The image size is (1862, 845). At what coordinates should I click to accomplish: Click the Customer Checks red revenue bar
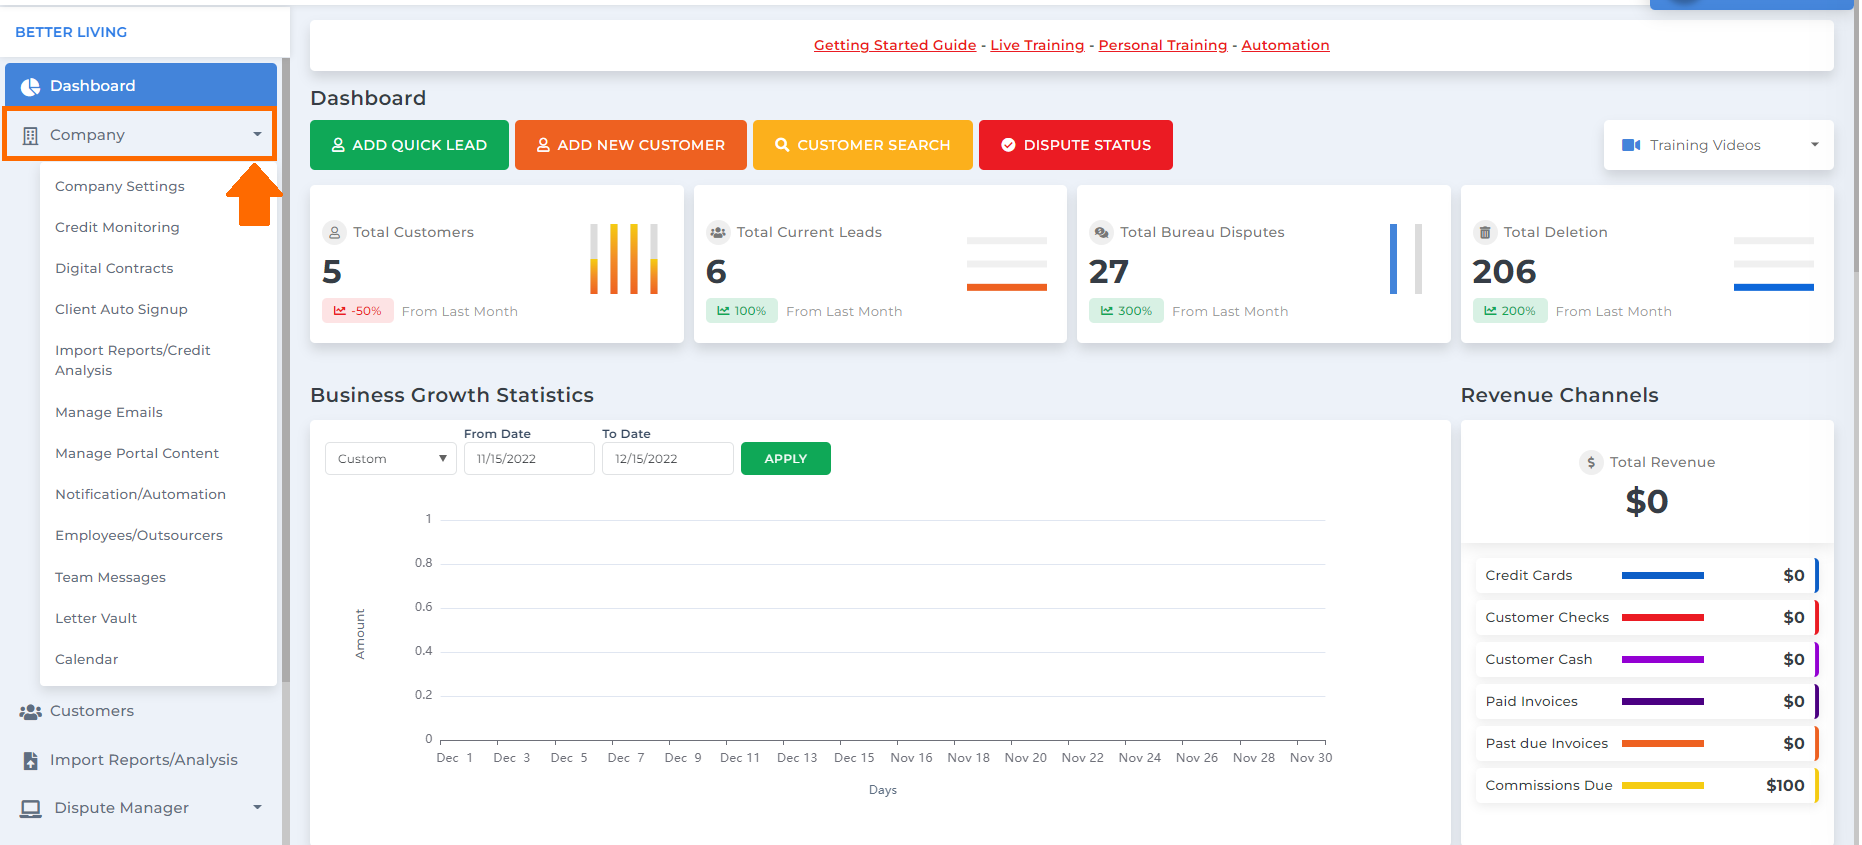click(1663, 618)
